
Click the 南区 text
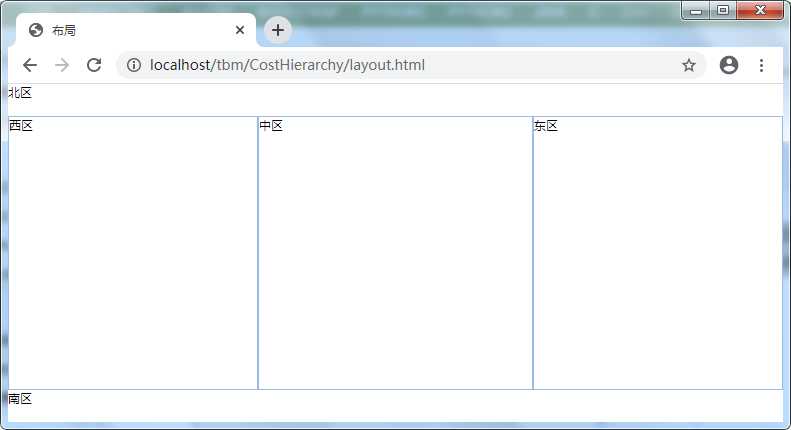(x=20, y=399)
